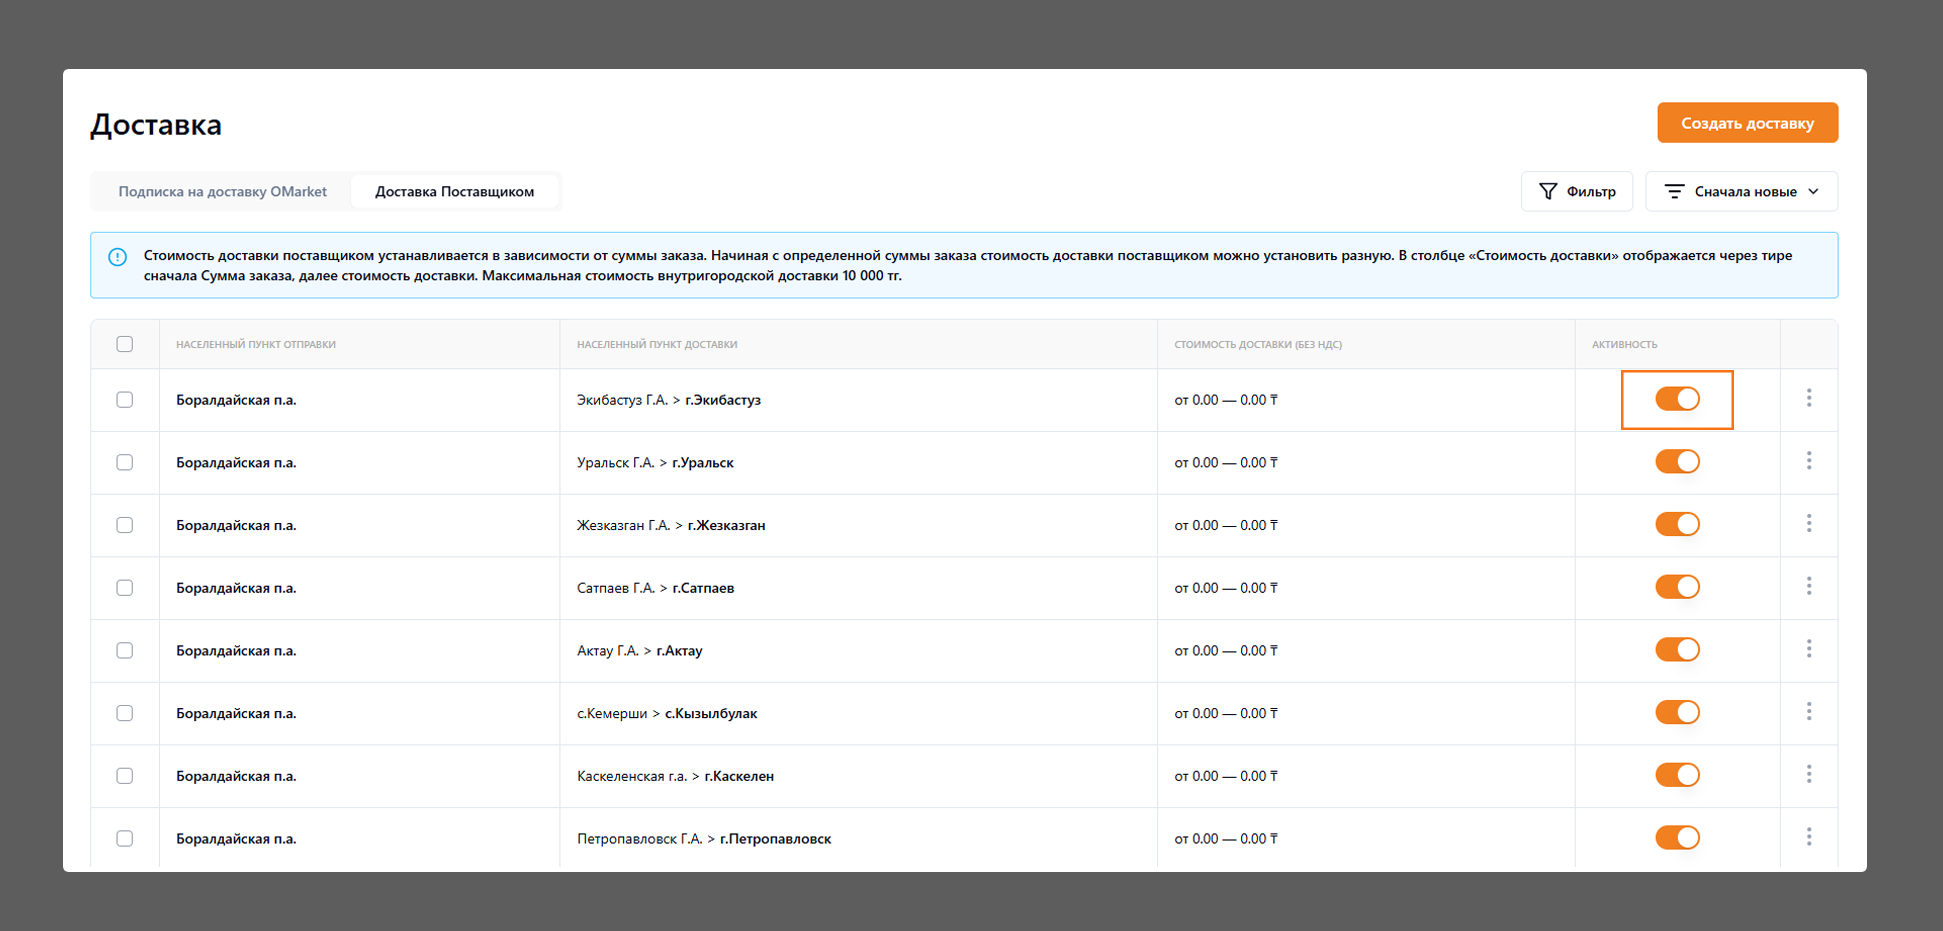Toggle activity switch for Экибастуз delivery

pos(1677,399)
